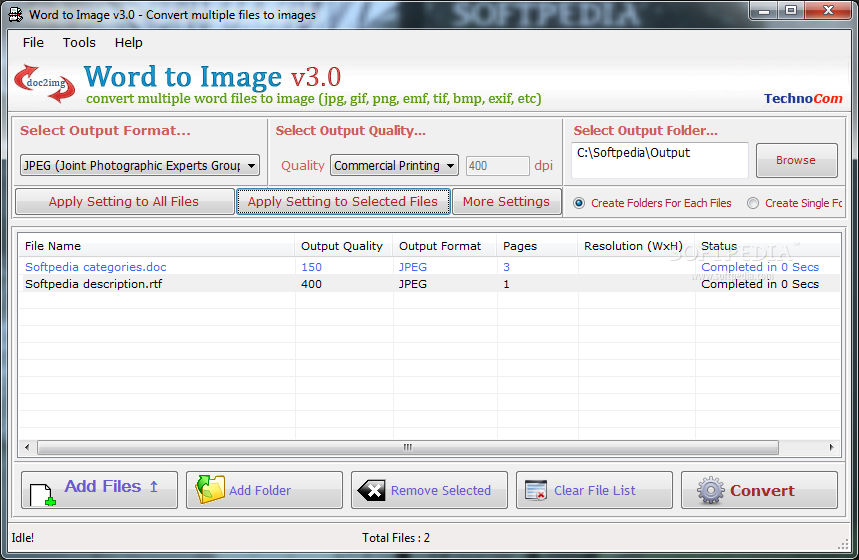859x560 pixels.
Task: Click quality value 150
Action: point(311,267)
